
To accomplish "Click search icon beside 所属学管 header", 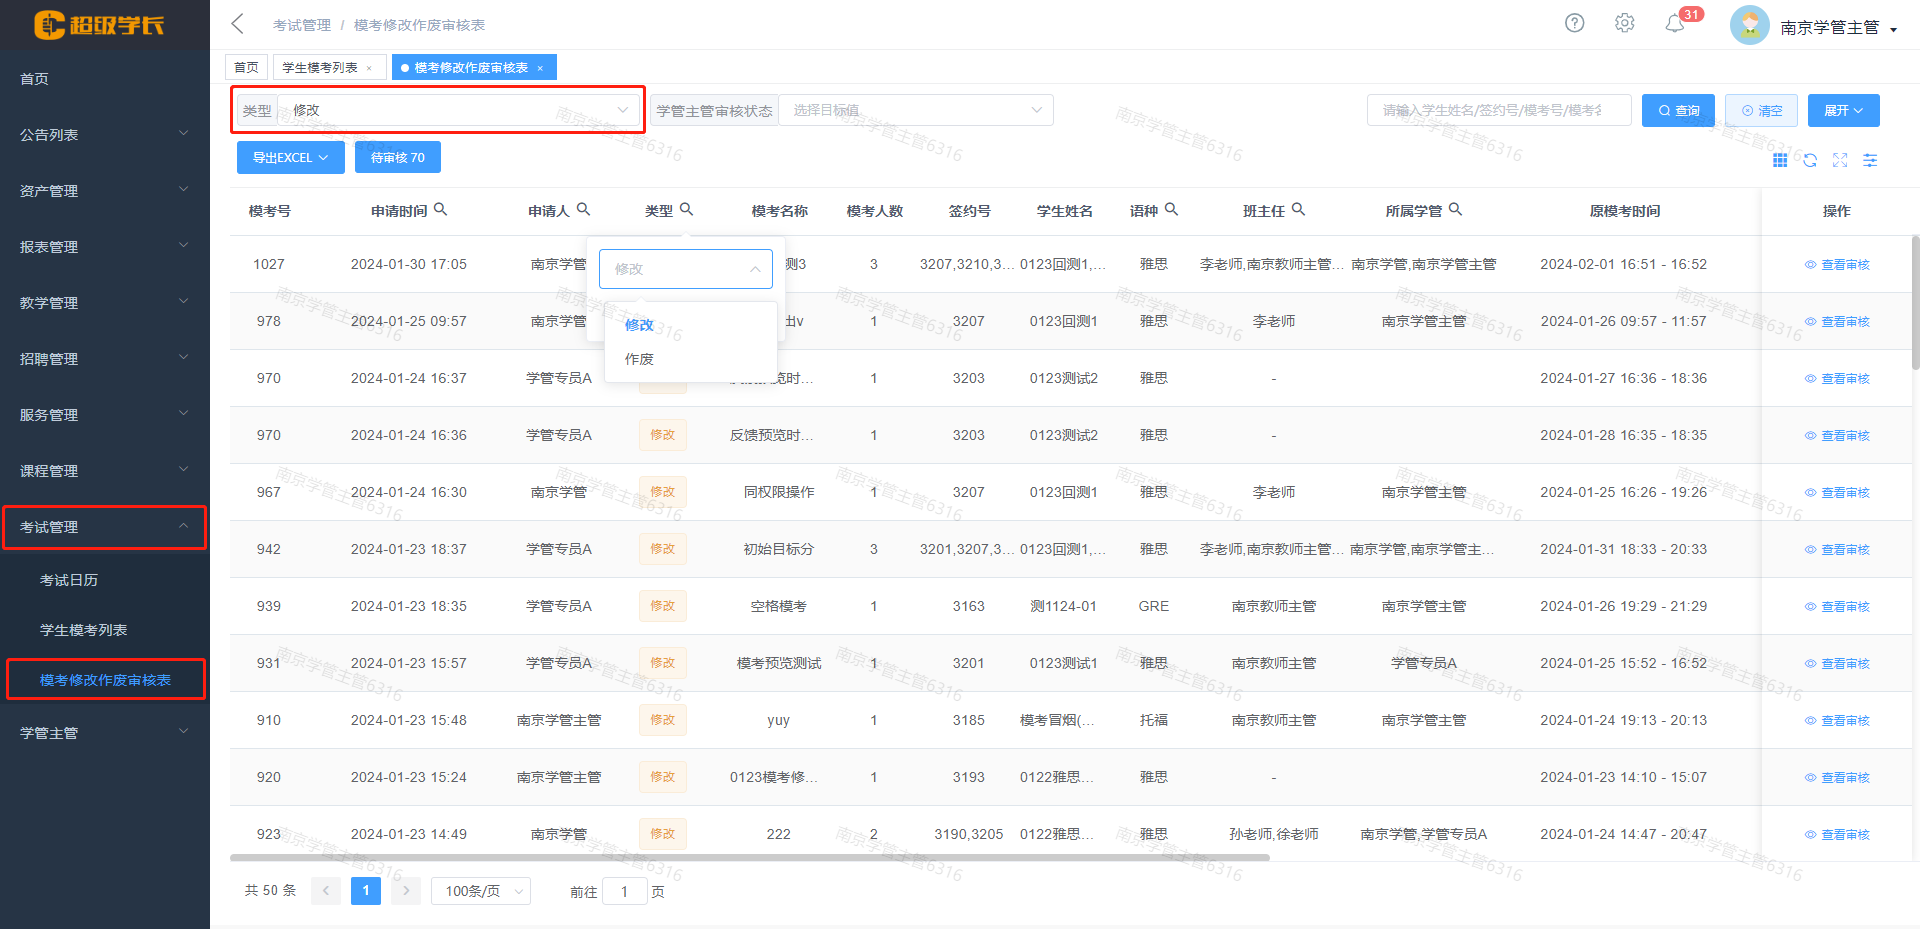I will 1456,210.
